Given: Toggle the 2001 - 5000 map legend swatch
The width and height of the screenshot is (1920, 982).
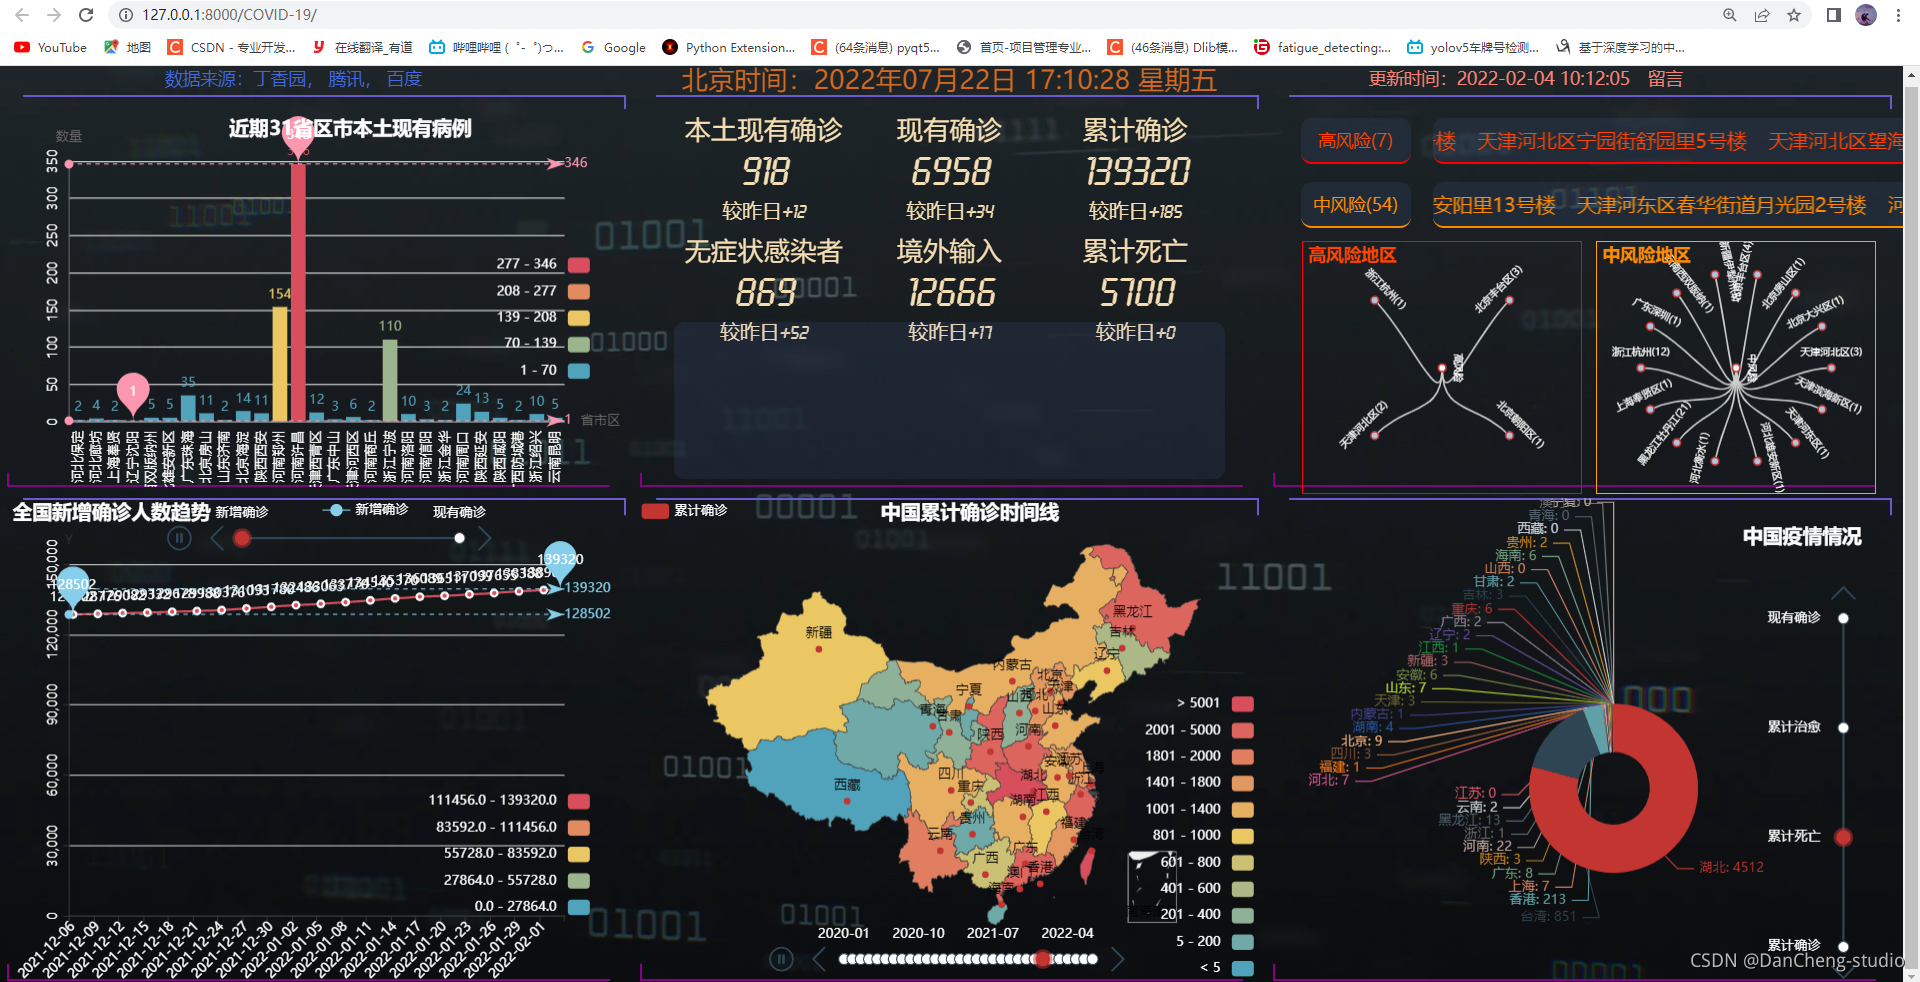Looking at the screenshot, I should pyautogui.click(x=1243, y=730).
